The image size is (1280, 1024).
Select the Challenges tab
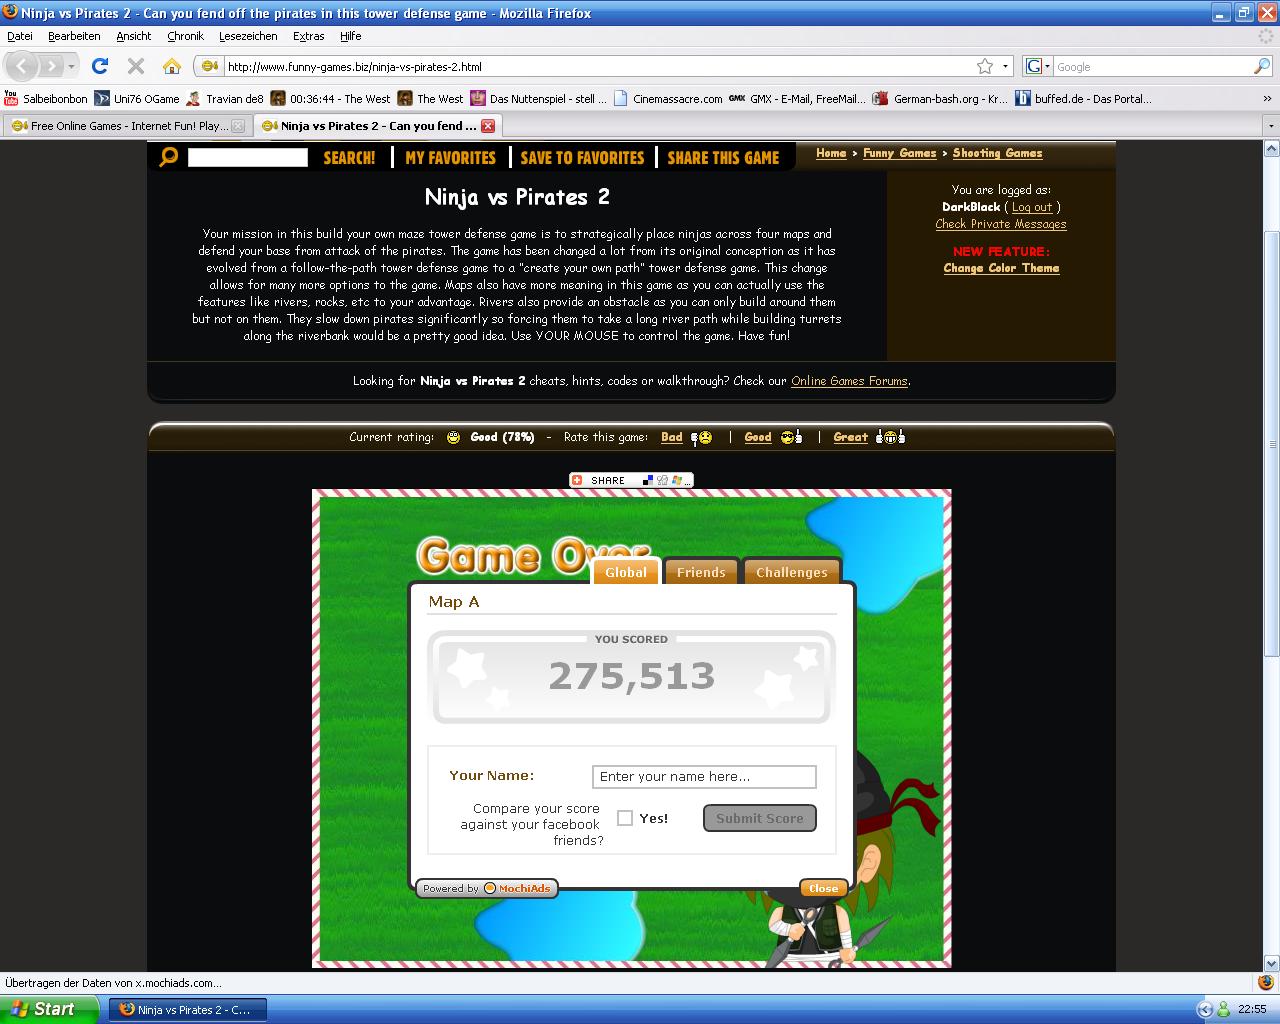coord(792,572)
